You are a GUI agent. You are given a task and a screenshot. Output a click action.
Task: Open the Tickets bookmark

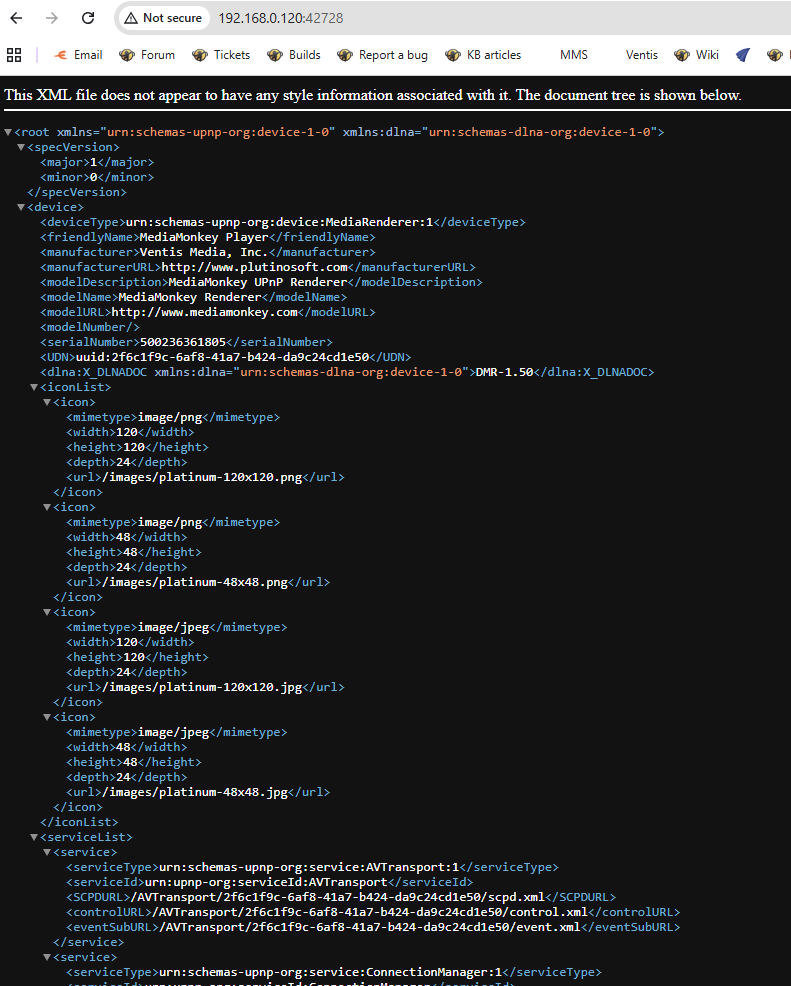pos(221,55)
